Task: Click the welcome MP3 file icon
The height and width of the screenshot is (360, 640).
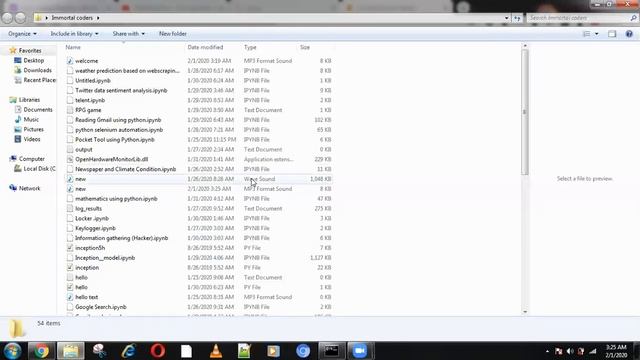Action: pyautogui.click(x=70, y=61)
